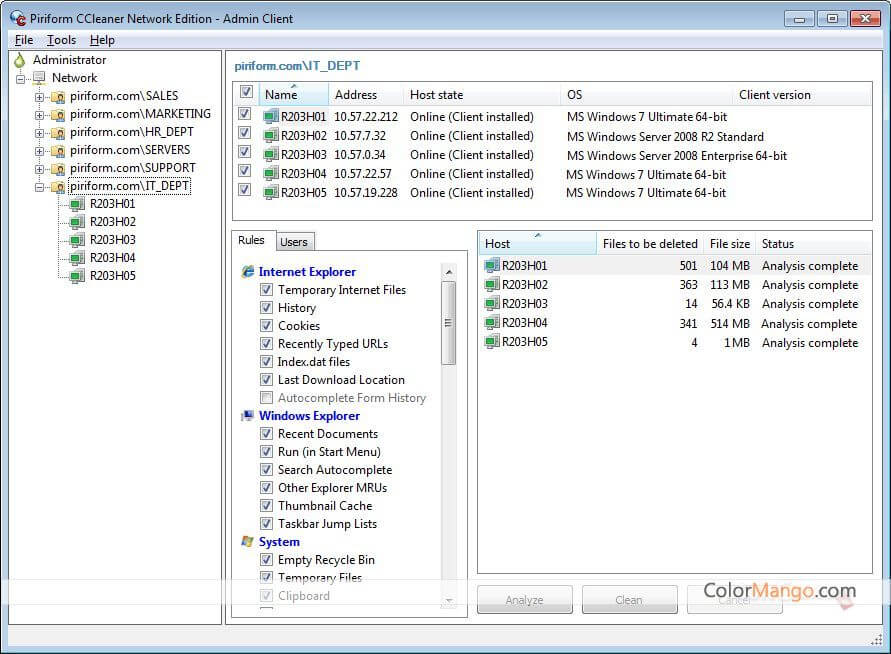Click the Clean button
This screenshot has height=654, width=891.
pyautogui.click(x=629, y=600)
